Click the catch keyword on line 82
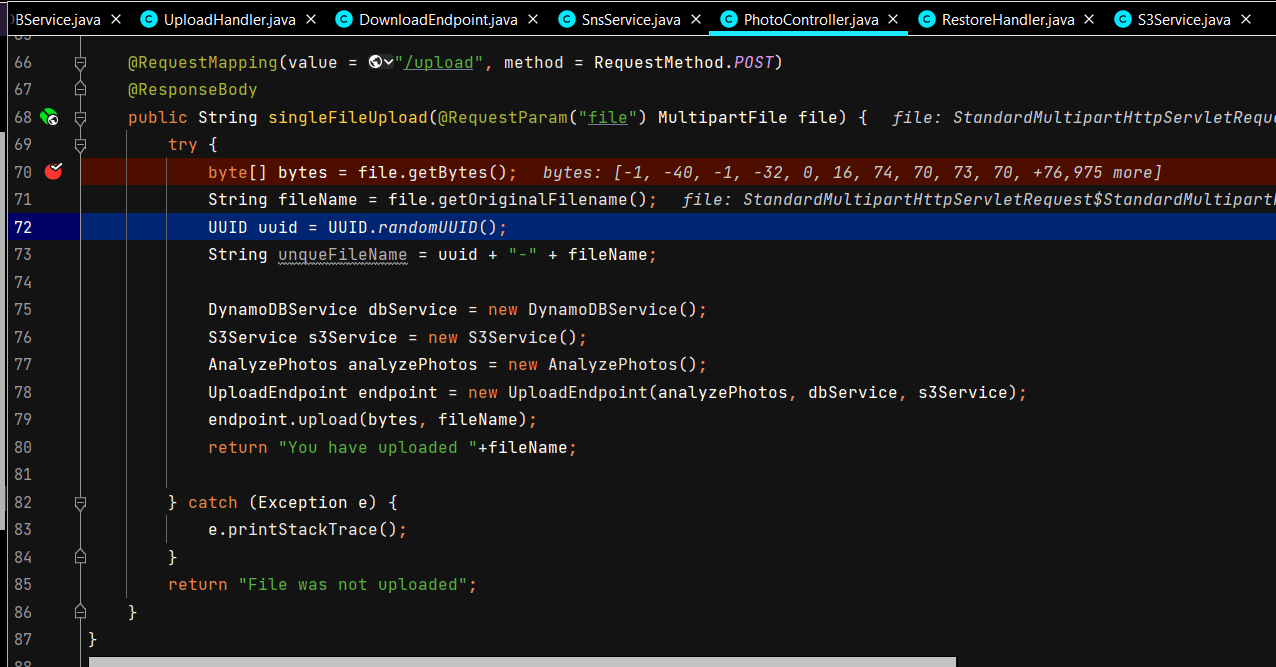The height and width of the screenshot is (667, 1276). point(213,502)
